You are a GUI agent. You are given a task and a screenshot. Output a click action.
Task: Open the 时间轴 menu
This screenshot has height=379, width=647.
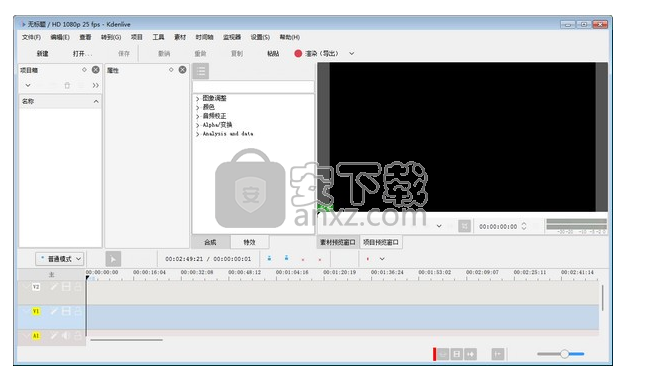[204, 37]
